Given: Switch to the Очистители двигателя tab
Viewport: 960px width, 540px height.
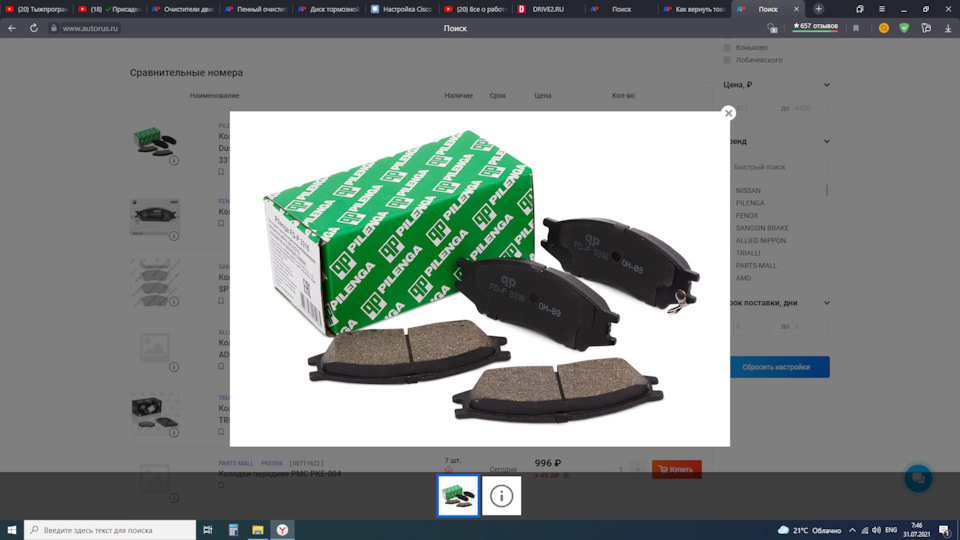Looking at the screenshot, I should pos(184,9).
